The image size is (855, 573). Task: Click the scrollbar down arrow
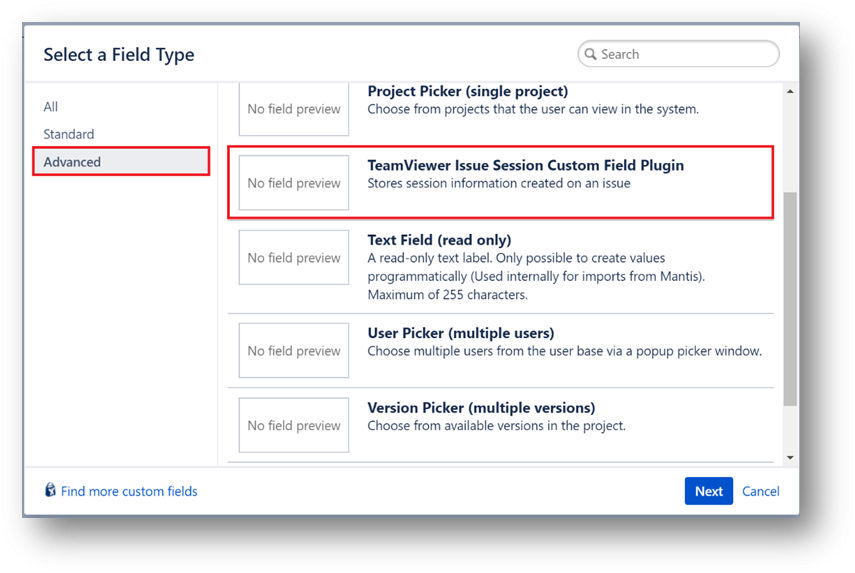pyautogui.click(x=790, y=457)
